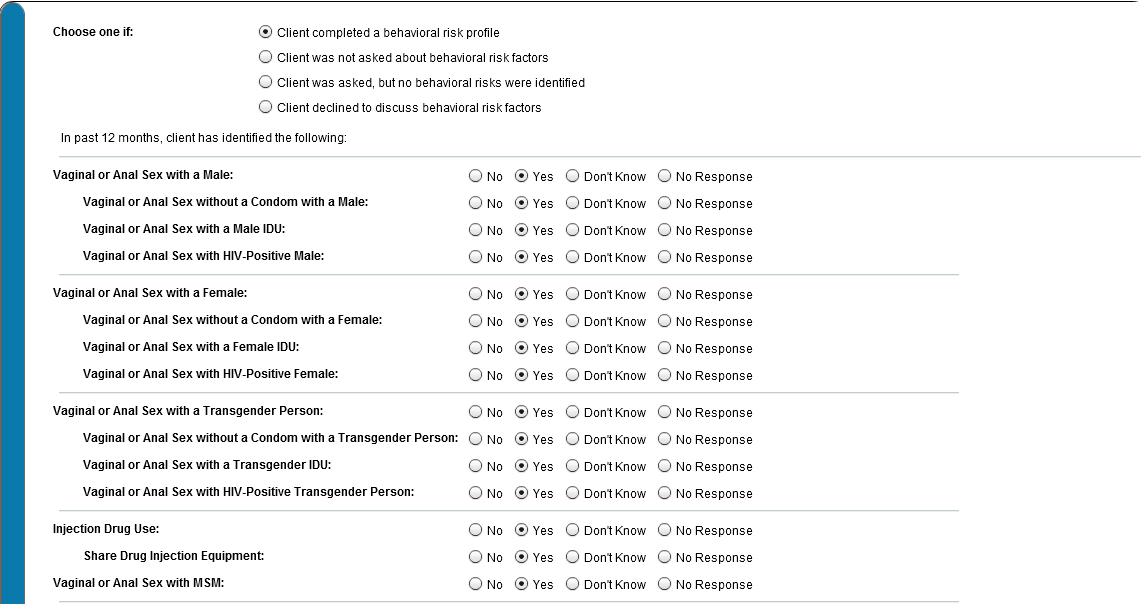Set 'Vaginal or Anal Sex with a Female' to No

(x=475, y=294)
